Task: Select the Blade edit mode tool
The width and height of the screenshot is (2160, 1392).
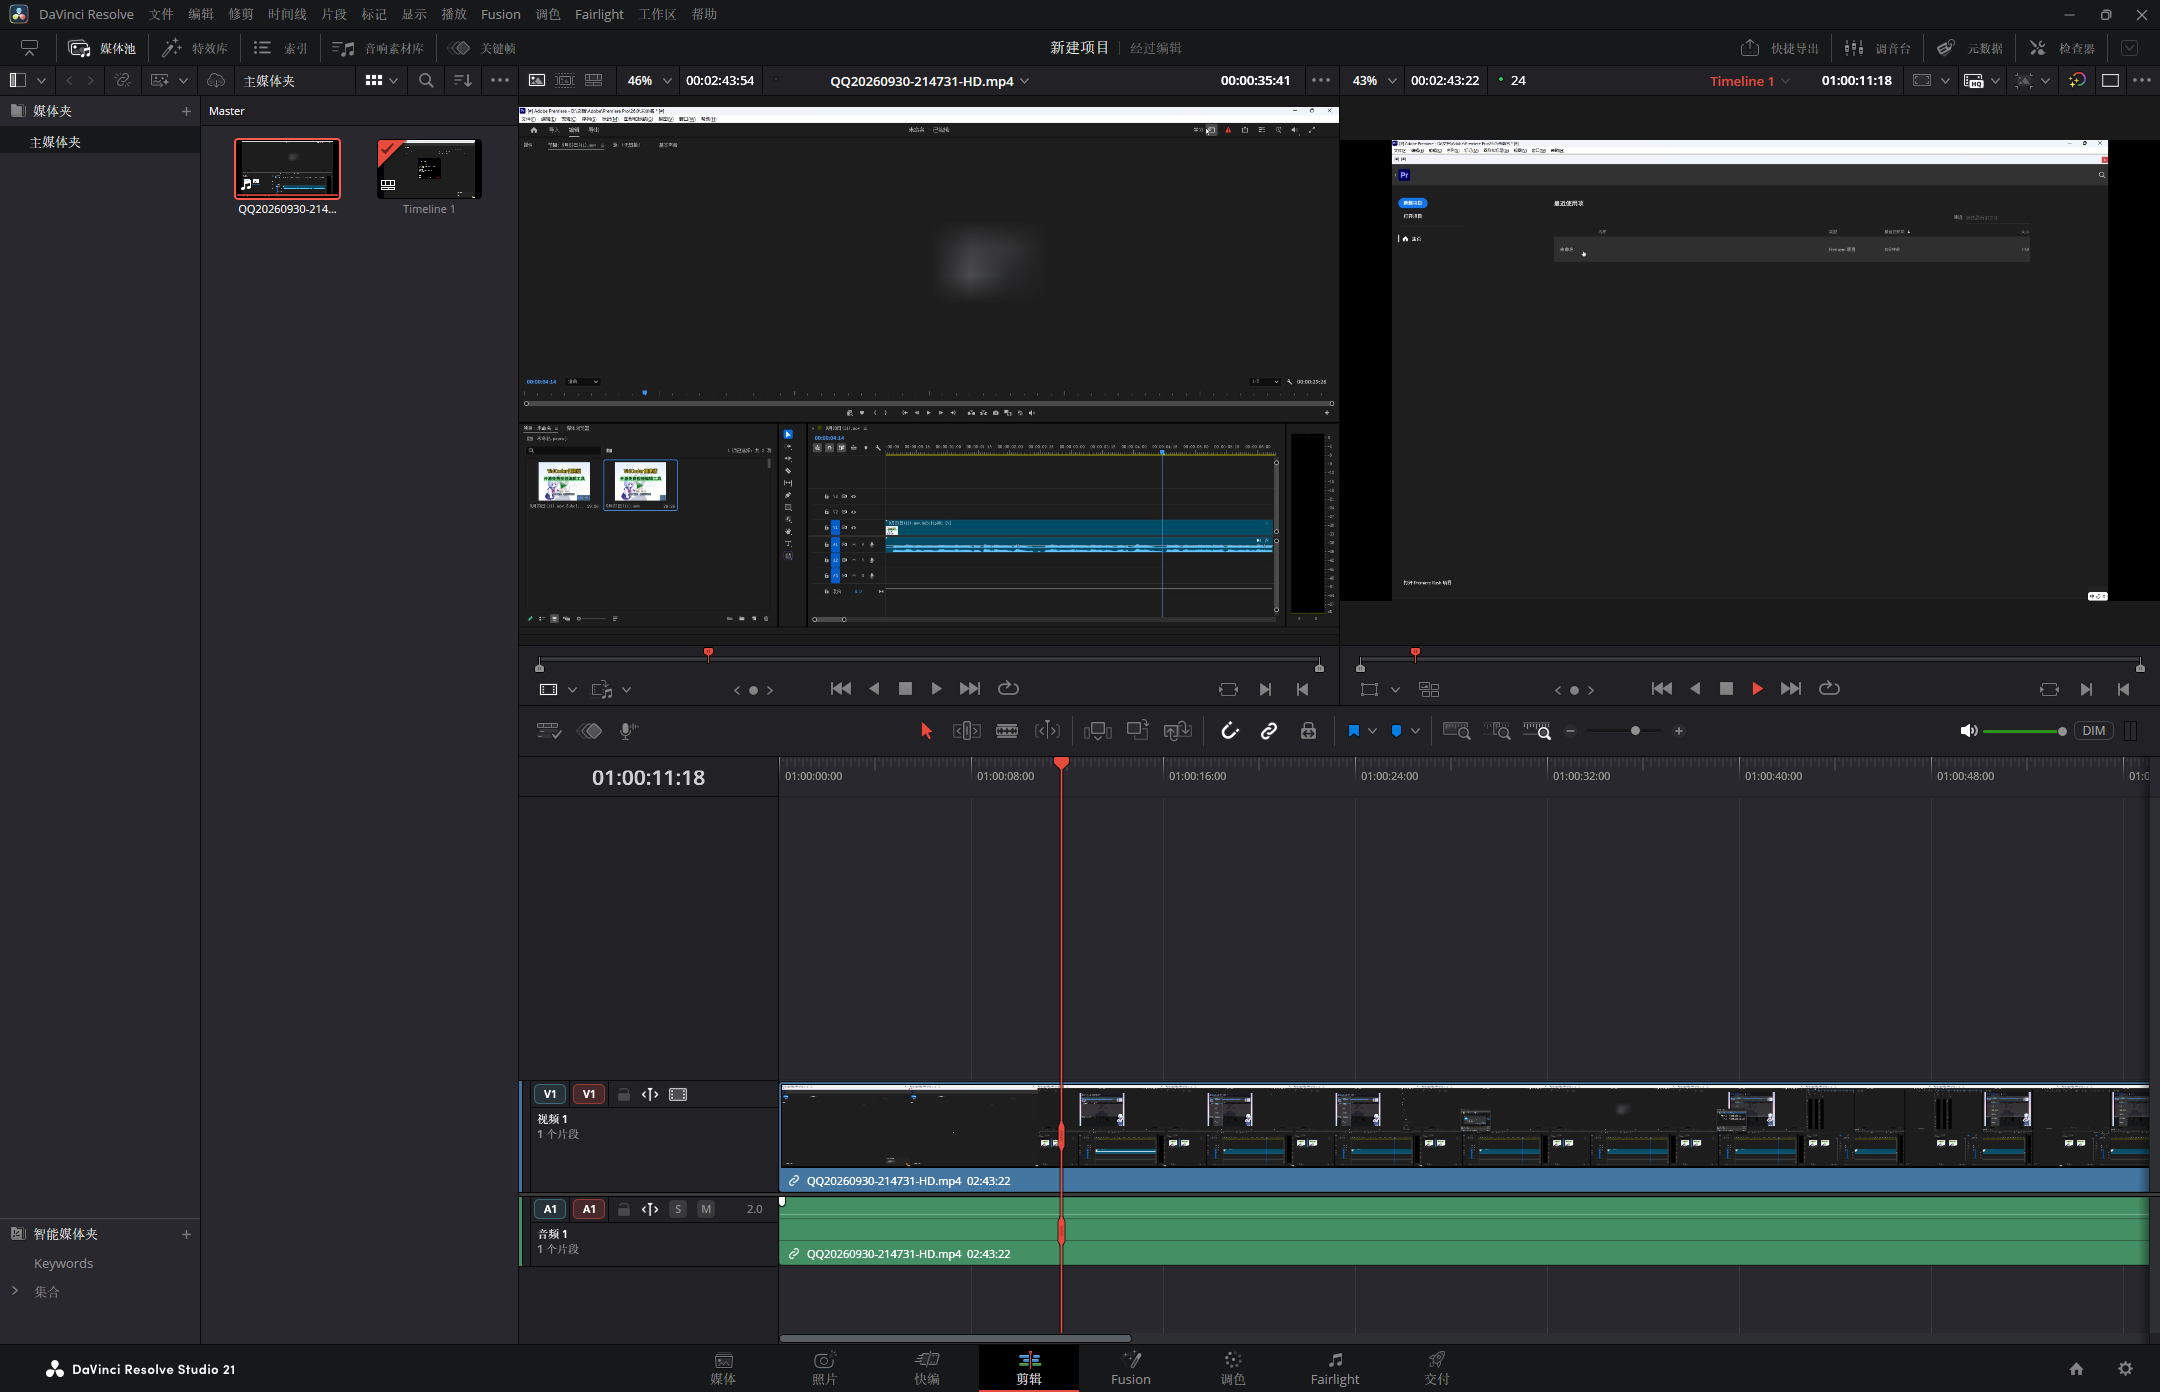Action: [1007, 731]
